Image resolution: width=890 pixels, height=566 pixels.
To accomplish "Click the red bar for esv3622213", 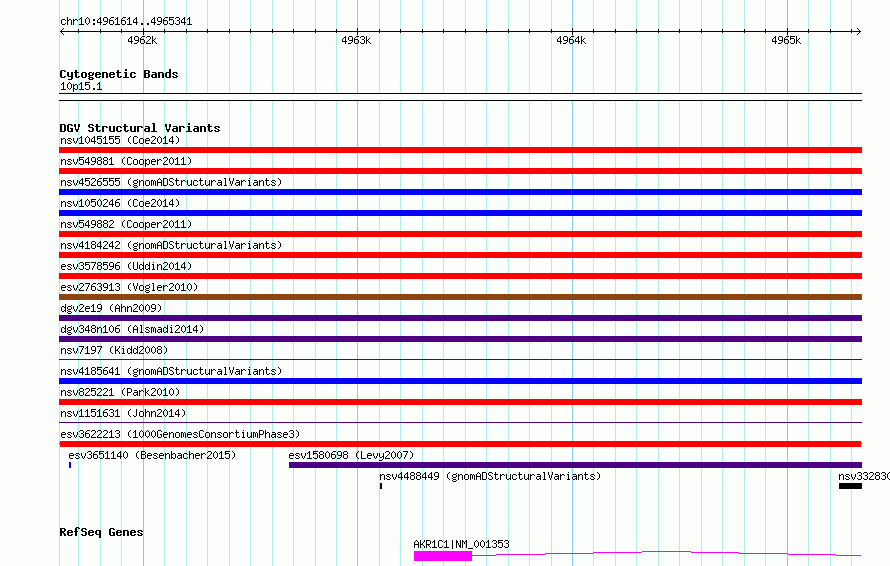I will (x=460, y=444).
